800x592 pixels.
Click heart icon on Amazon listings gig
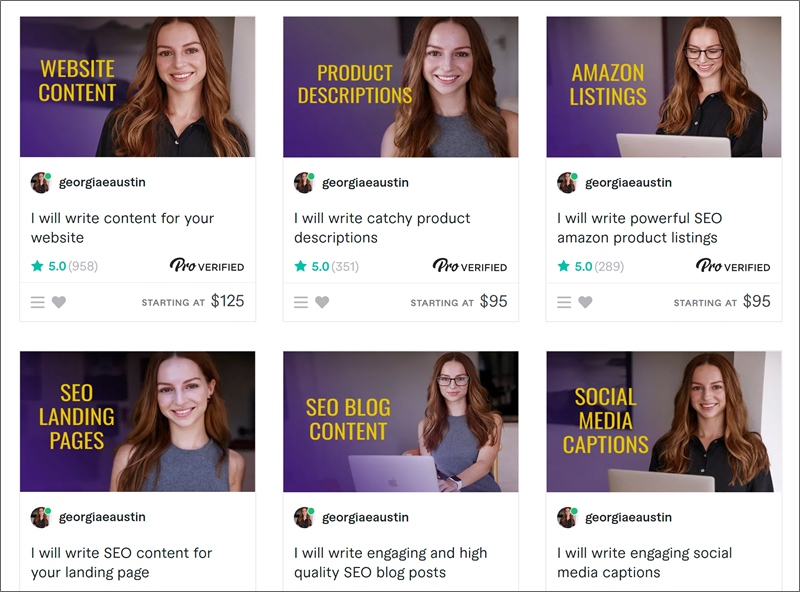(585, 302)
